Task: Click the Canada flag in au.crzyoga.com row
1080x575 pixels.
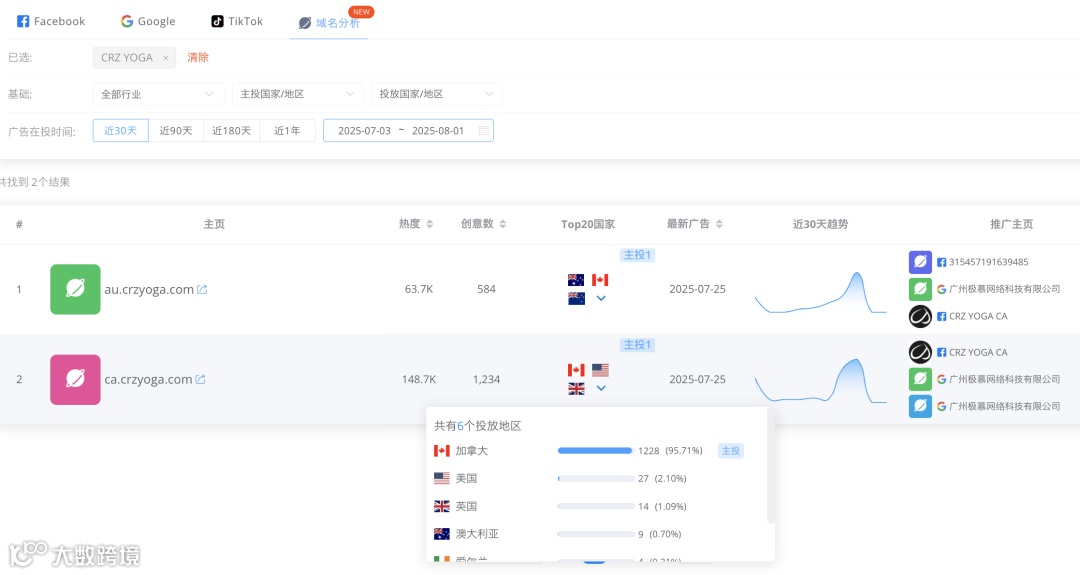Action: (x=600, y=280)
